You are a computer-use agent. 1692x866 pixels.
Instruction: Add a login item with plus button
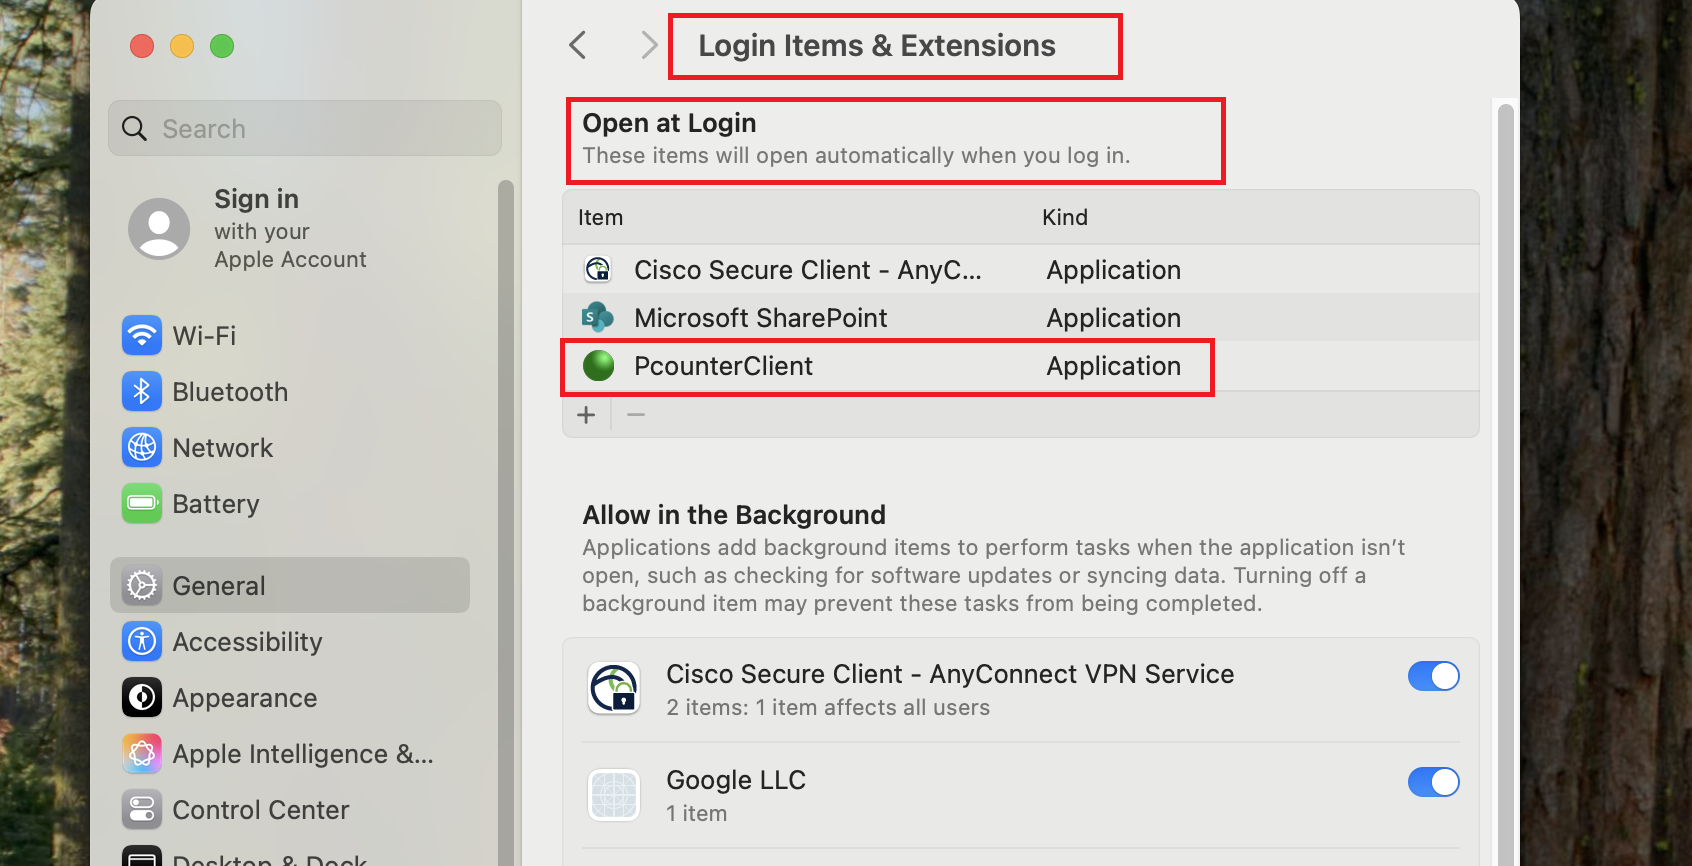click(587, 414)
